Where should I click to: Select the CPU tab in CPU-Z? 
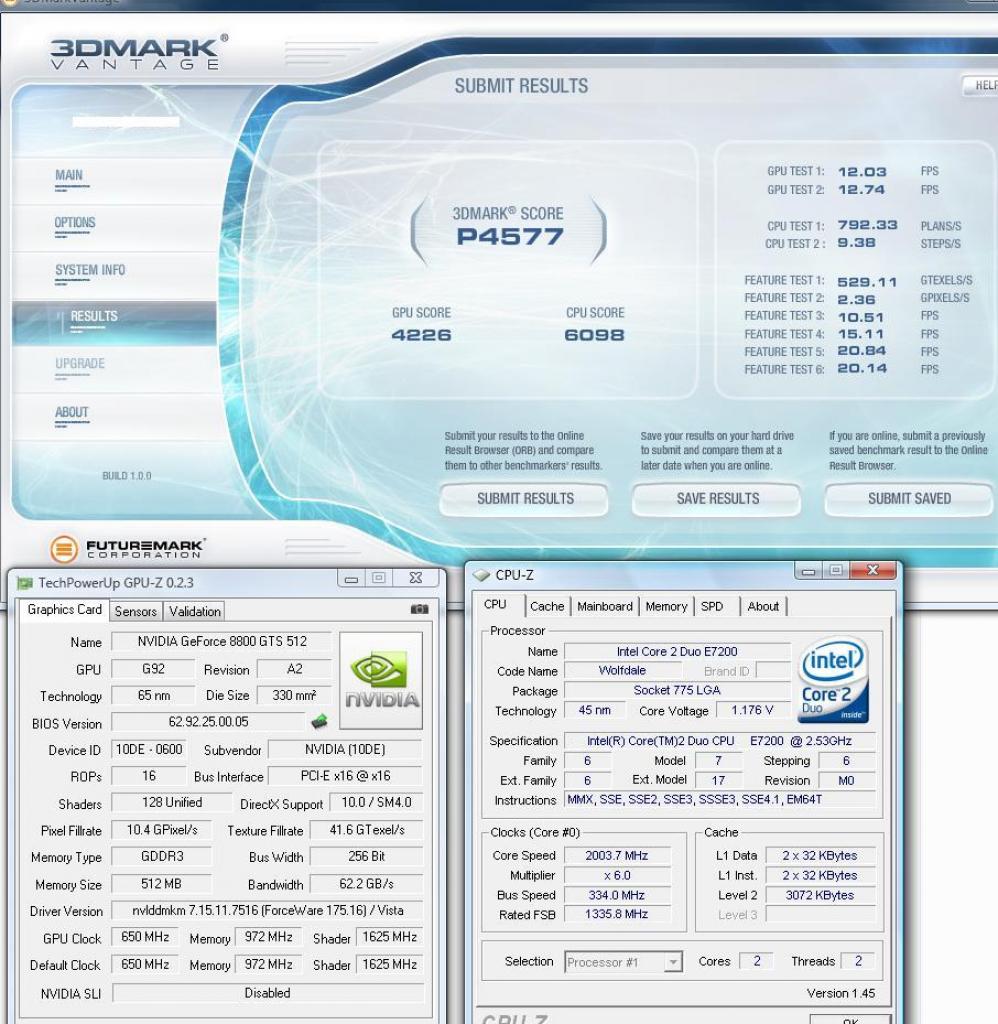(x=495, y=605)
